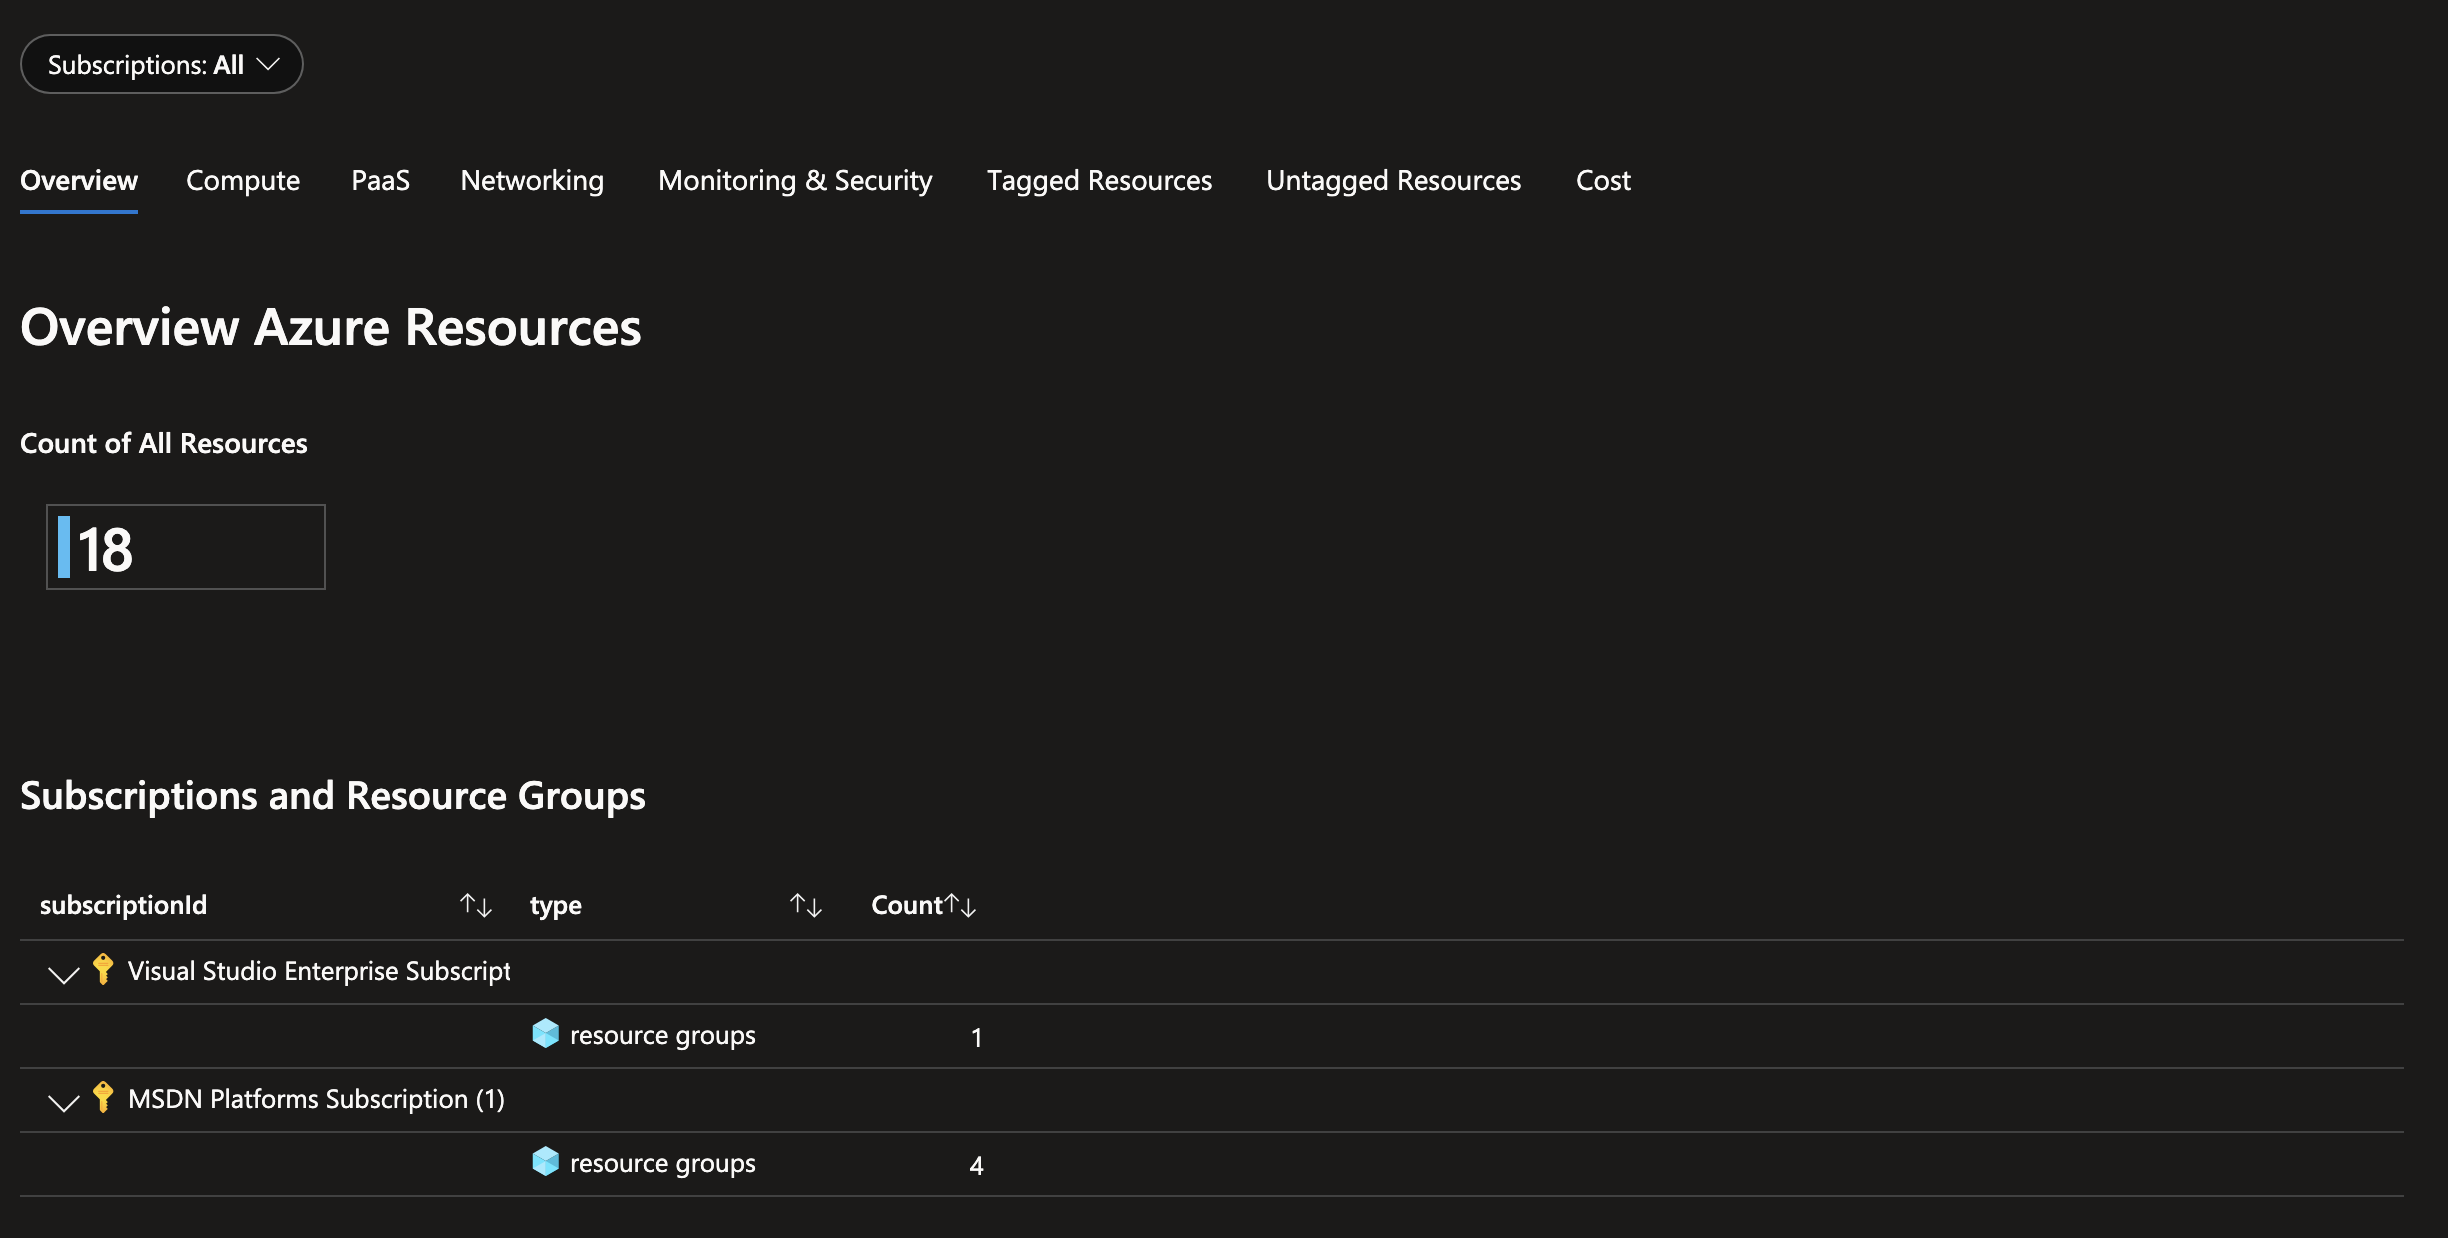Go to the Untagged Resources tab
The height and width of the screenshot is (1238, 2448).
(x=1393, y=181)
